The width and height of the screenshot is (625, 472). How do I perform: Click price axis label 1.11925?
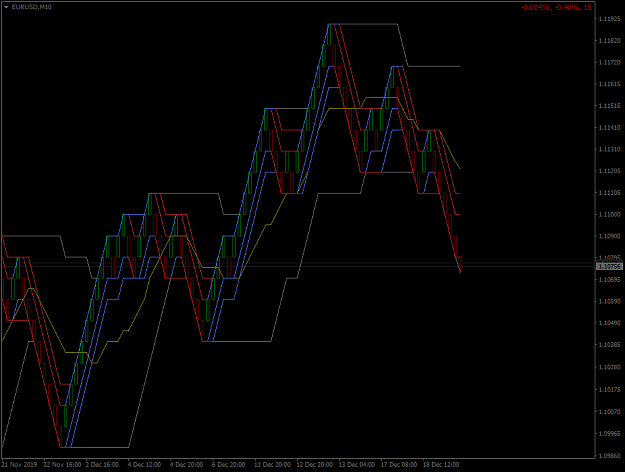coord(609,19)
